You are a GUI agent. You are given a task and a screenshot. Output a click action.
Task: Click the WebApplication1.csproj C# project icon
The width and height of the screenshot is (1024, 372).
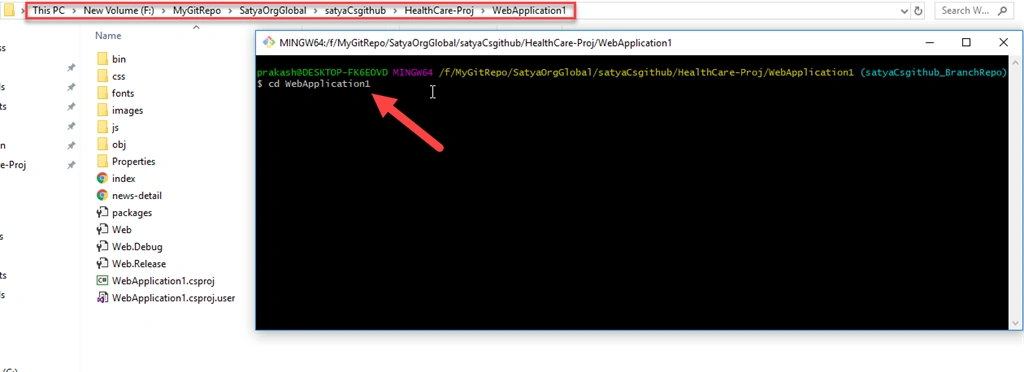(102, 281)
